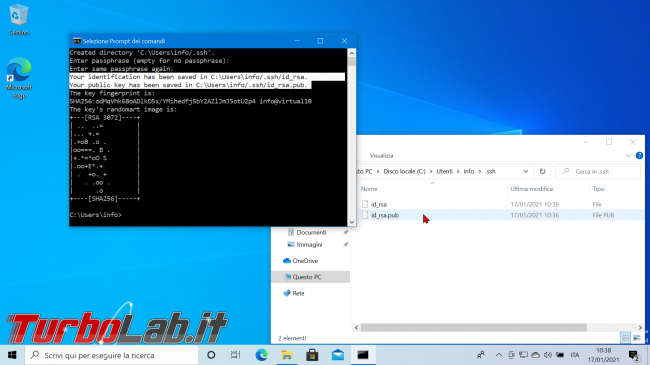Click the Cerca in .ssh search box
This screenshot has width=650, height=365.
598,171
